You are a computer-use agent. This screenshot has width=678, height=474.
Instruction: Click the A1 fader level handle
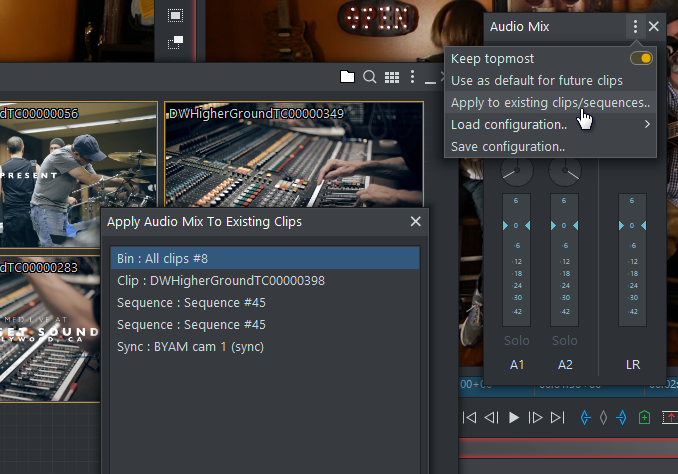516,225
